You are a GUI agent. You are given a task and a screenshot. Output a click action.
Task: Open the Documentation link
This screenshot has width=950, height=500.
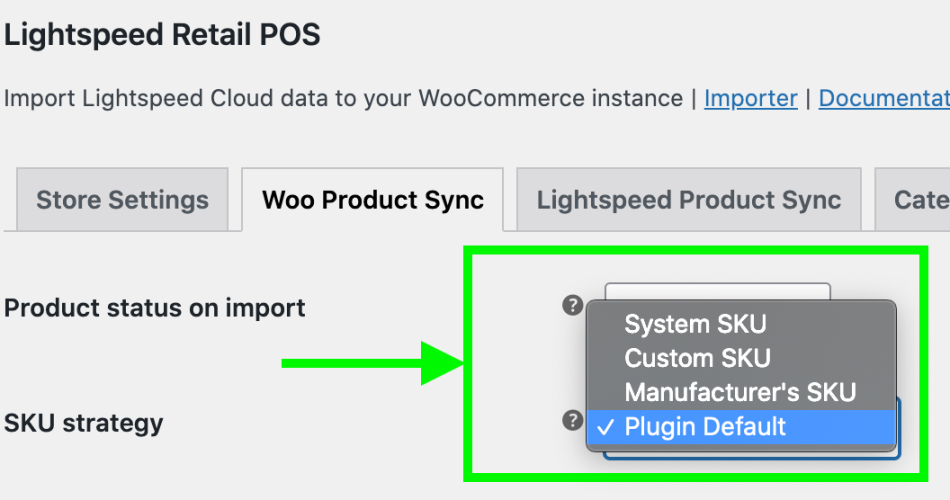click(x=884, y=98)
